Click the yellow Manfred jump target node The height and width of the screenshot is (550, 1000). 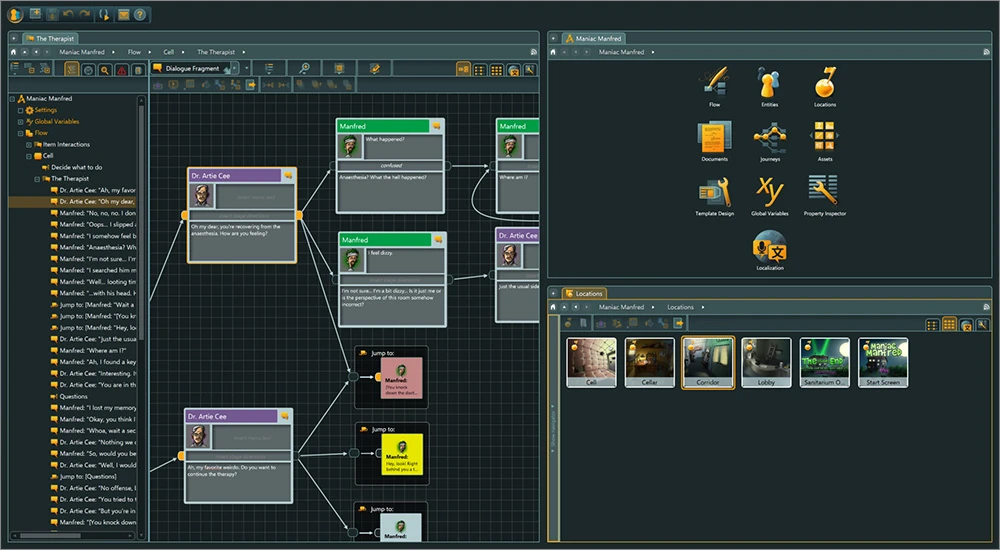pos(402,454)
